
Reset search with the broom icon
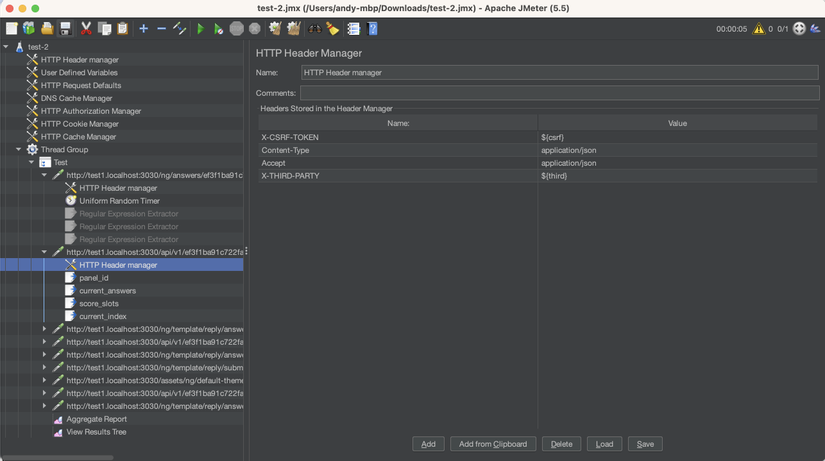pos(333,28)
